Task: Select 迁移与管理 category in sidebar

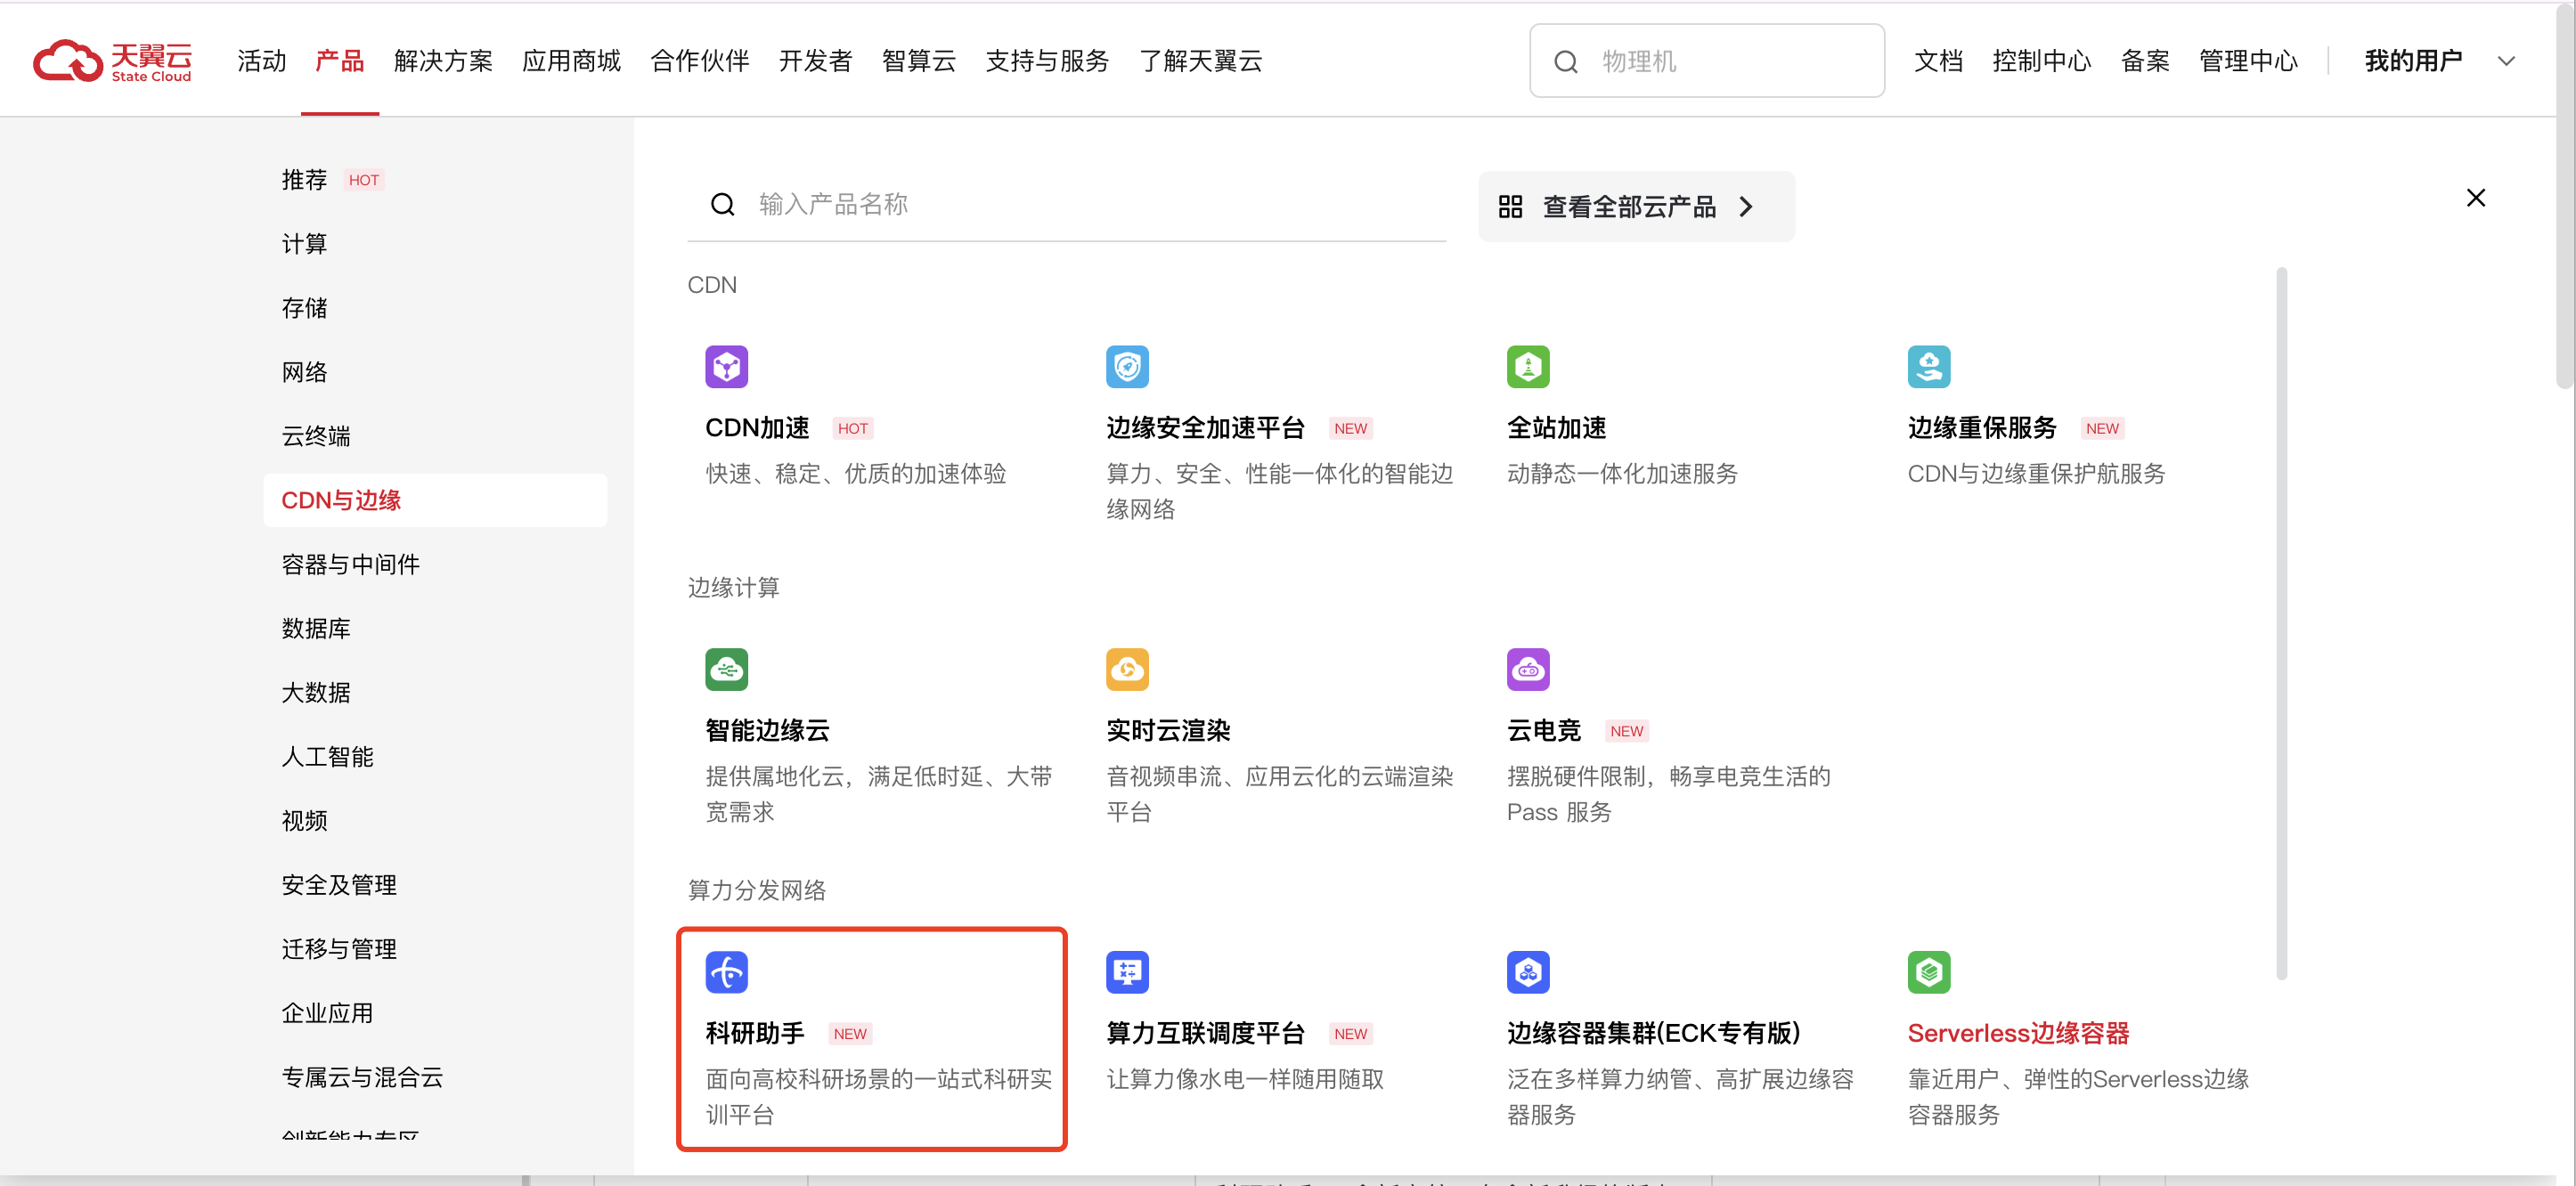Action: 339,949
